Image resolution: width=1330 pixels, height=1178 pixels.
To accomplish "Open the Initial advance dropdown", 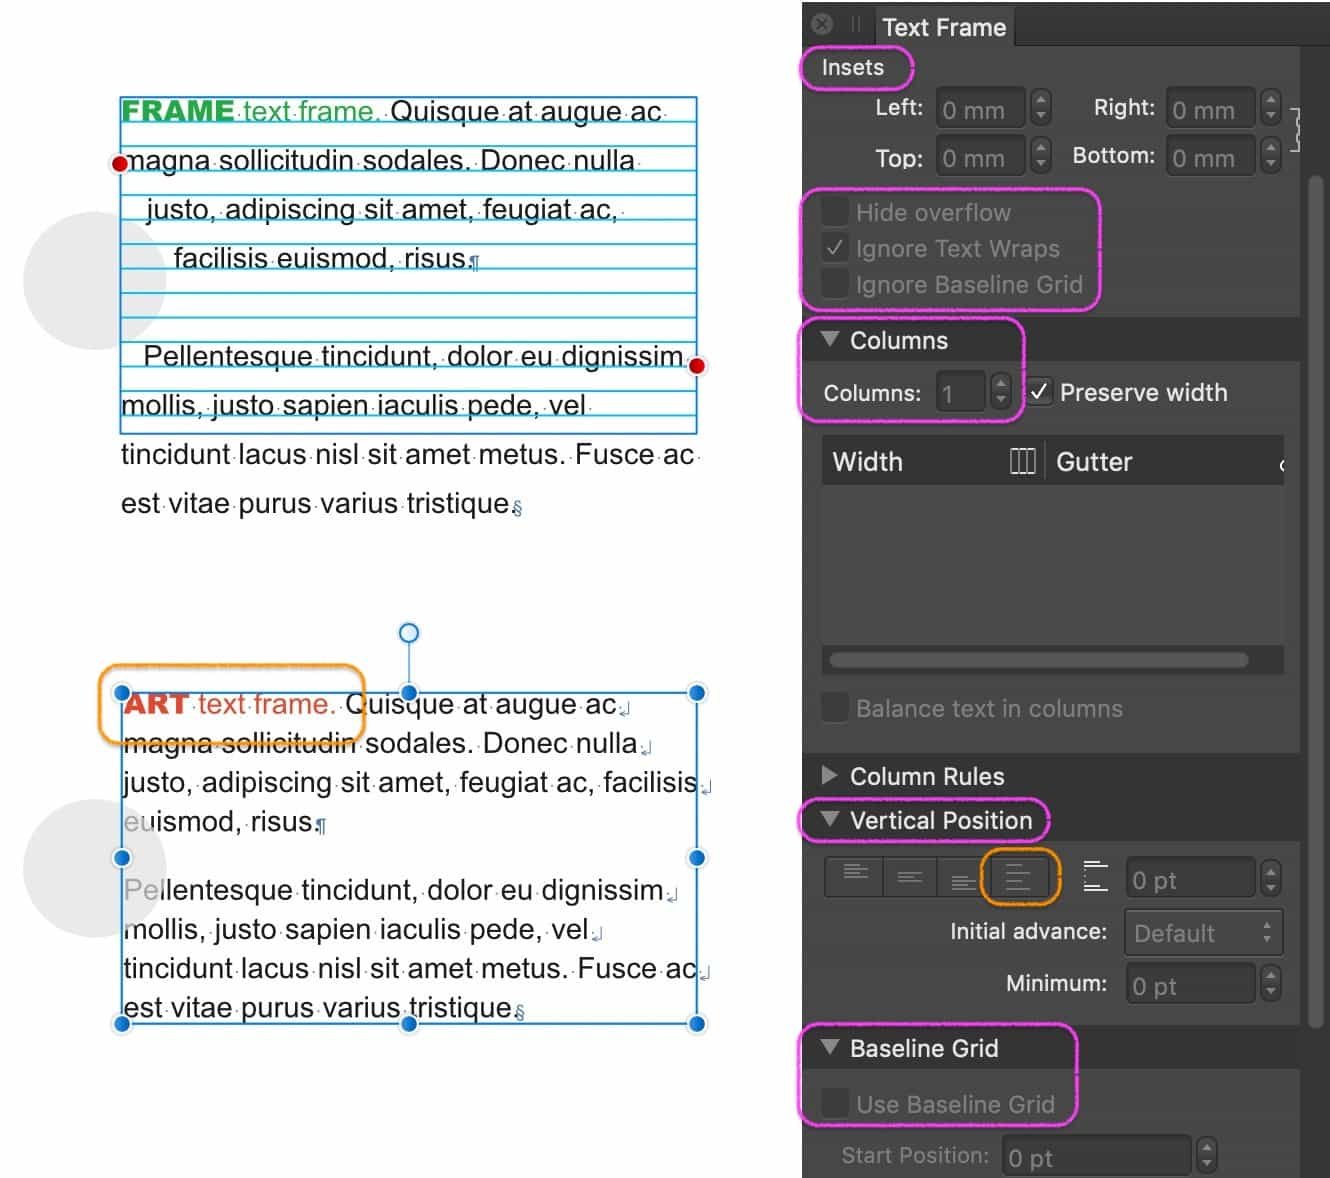I will click(x=1203, y=932).
